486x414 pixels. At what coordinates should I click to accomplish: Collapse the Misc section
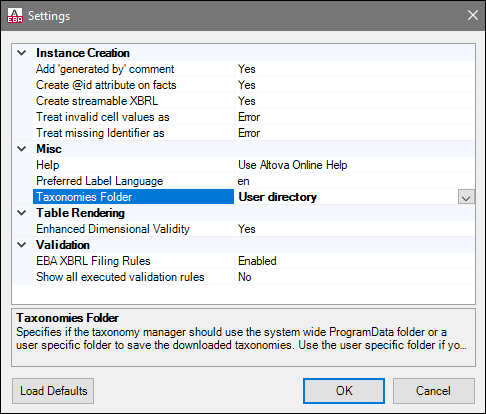pos(22,149)
